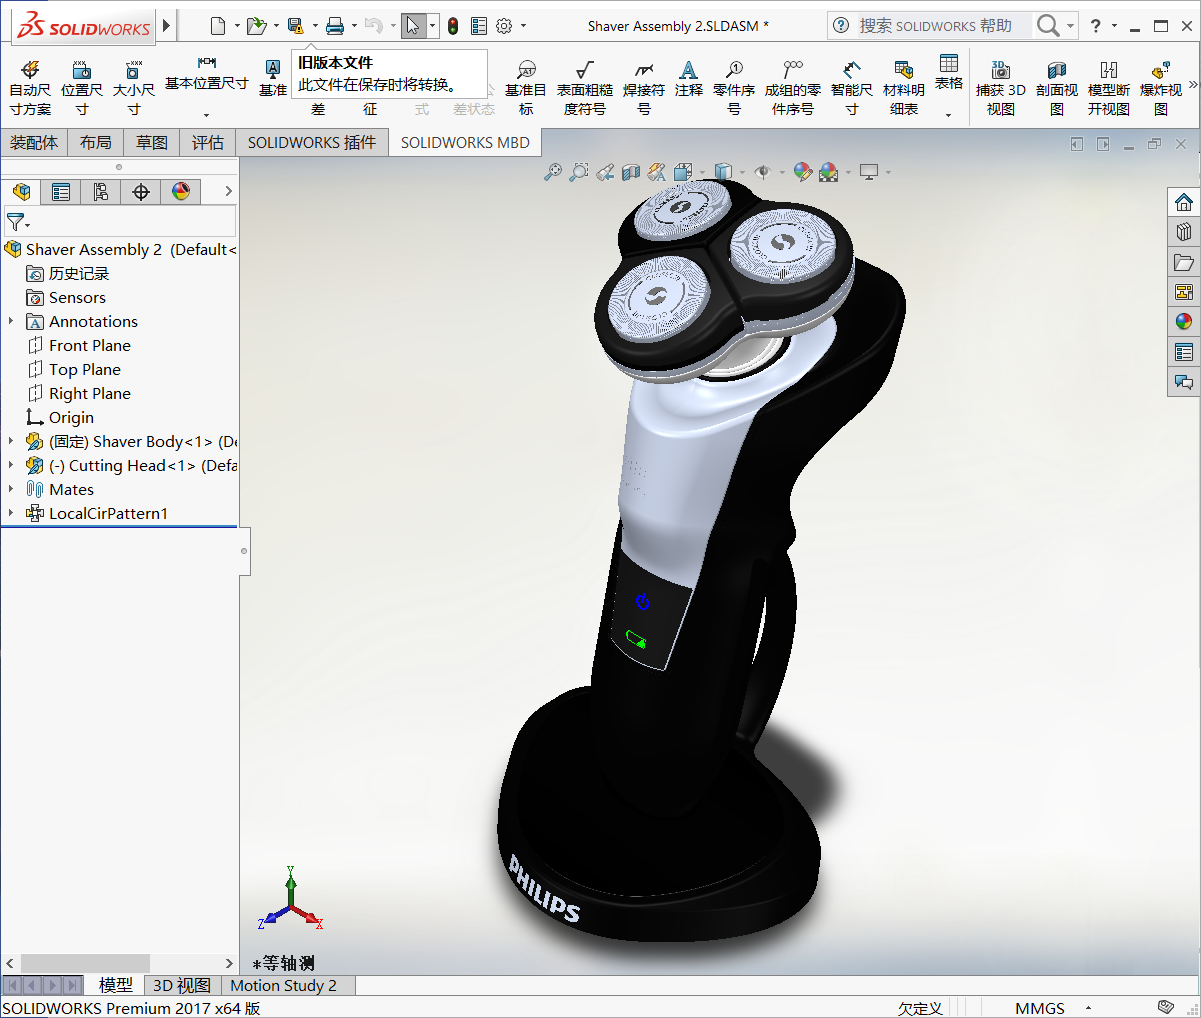Open the 评估 ribbon tab
Viewport: 1201px width, 1018px height.
coord(208,143)
